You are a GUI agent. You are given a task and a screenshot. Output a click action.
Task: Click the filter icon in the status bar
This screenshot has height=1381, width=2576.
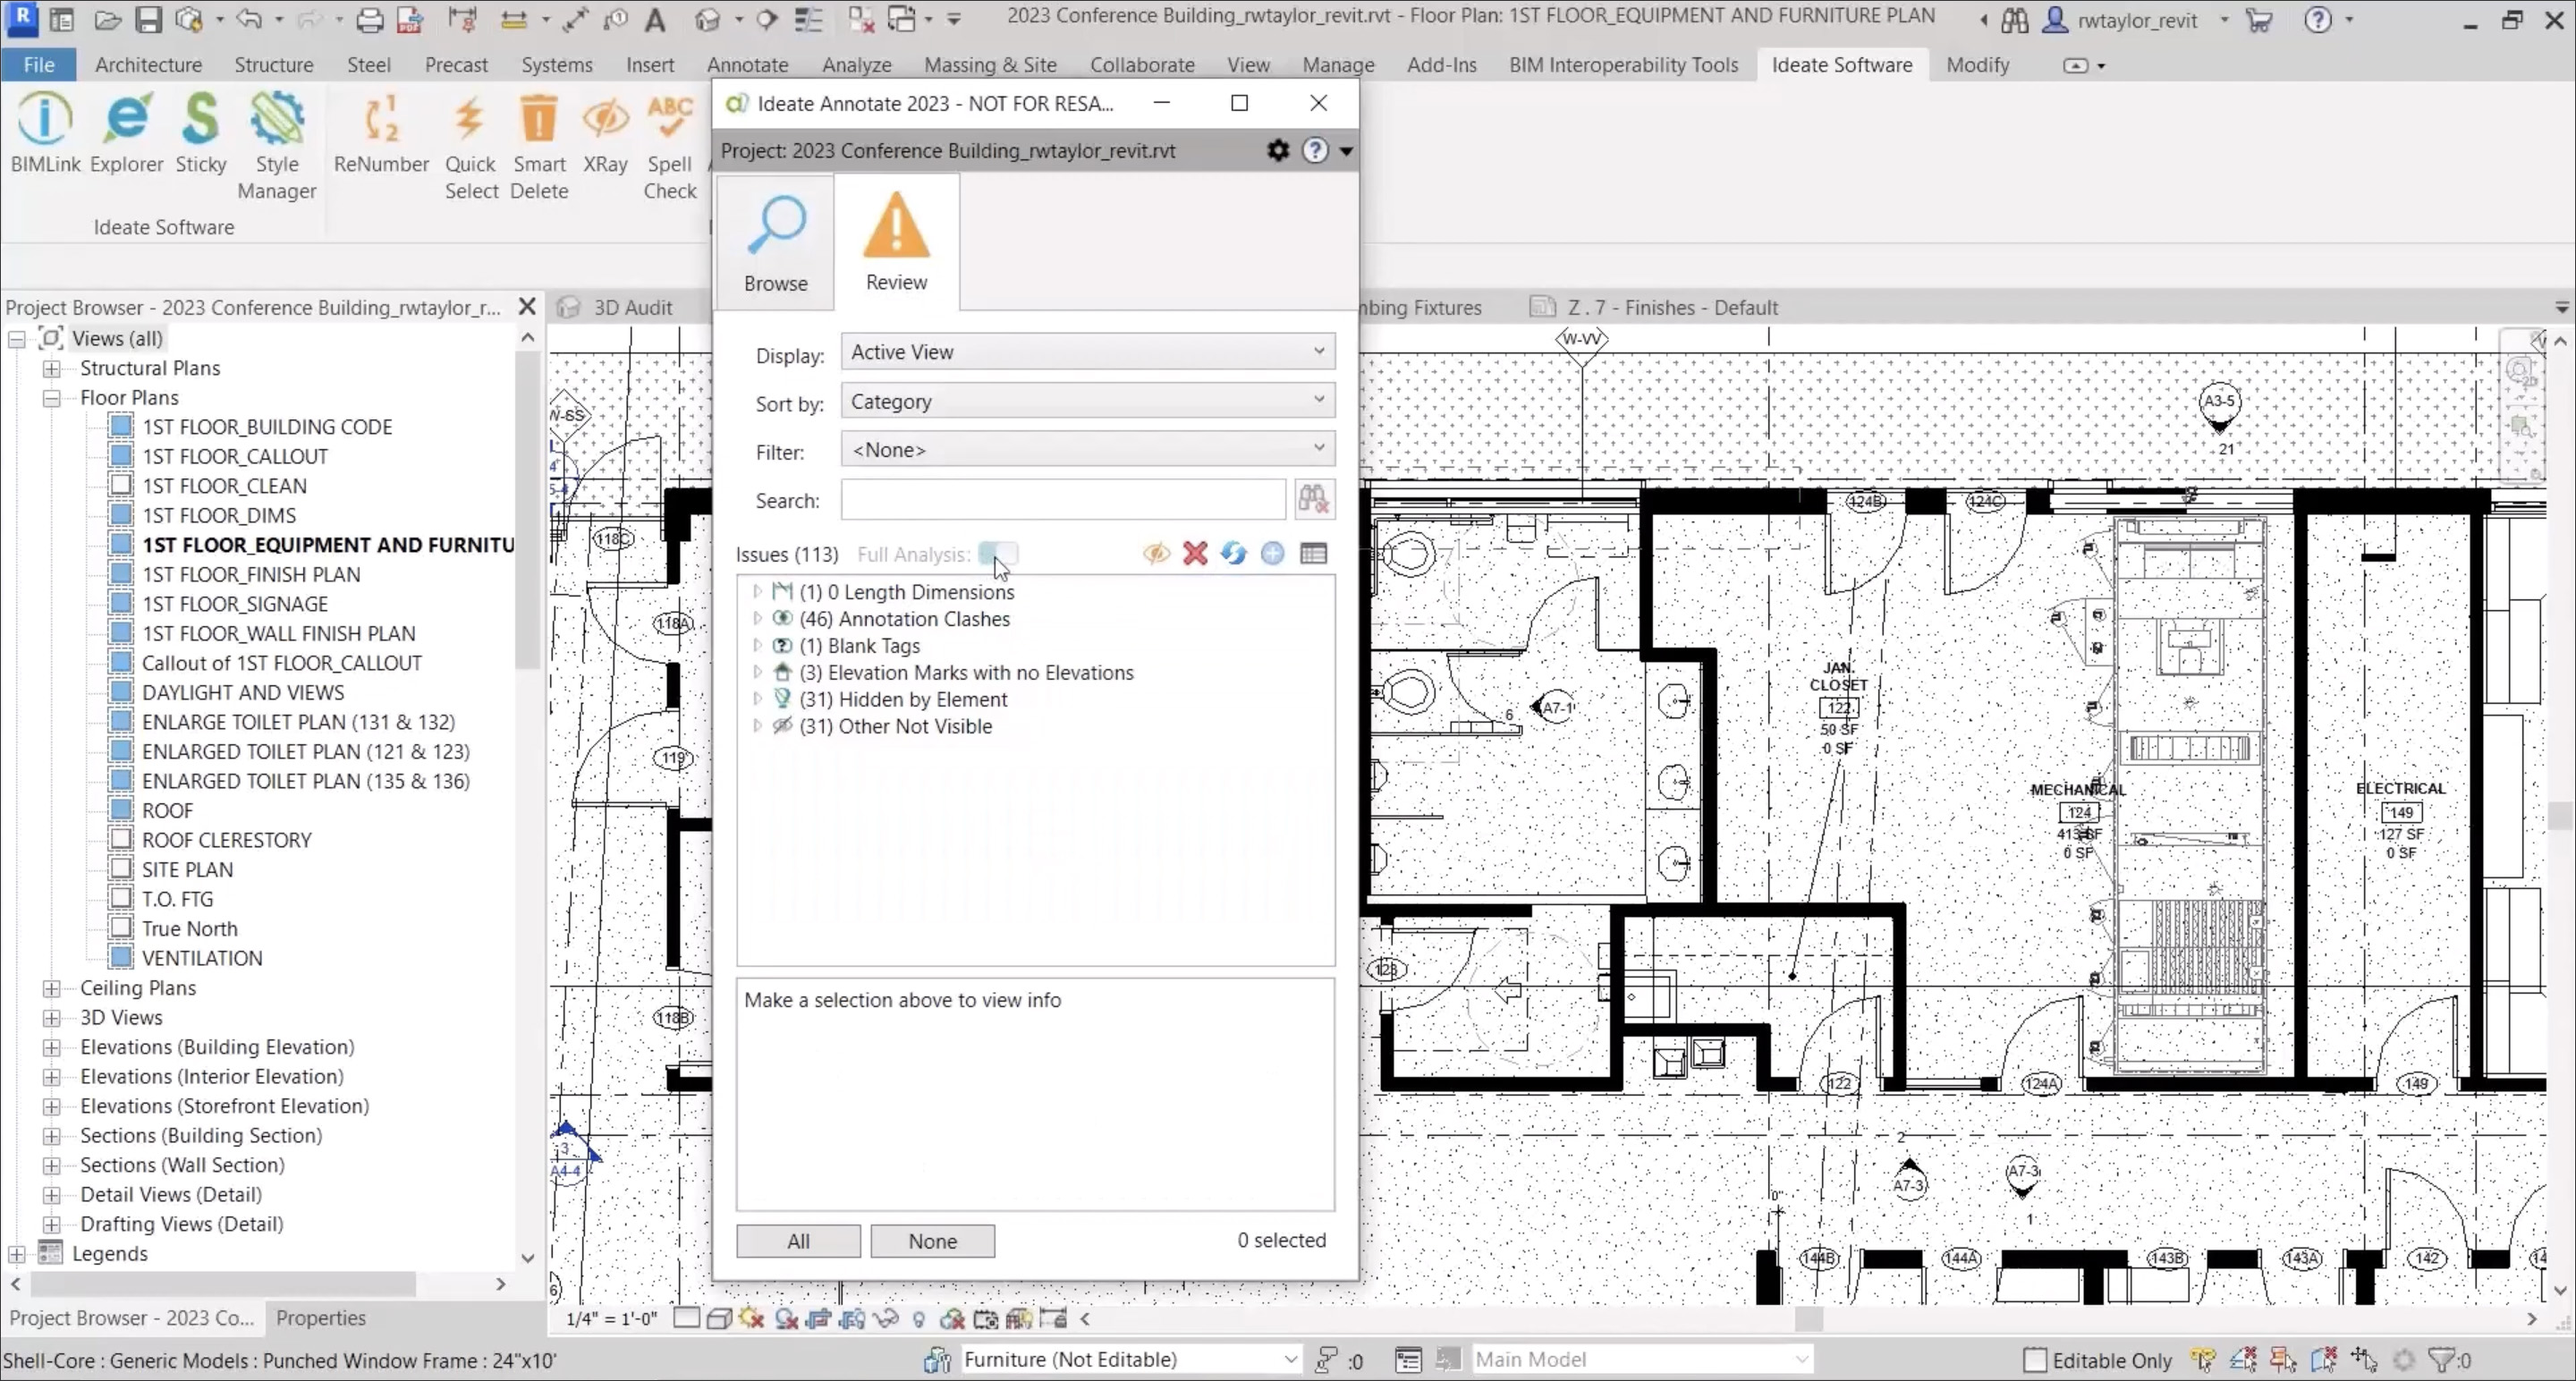click(2442, 1360)
